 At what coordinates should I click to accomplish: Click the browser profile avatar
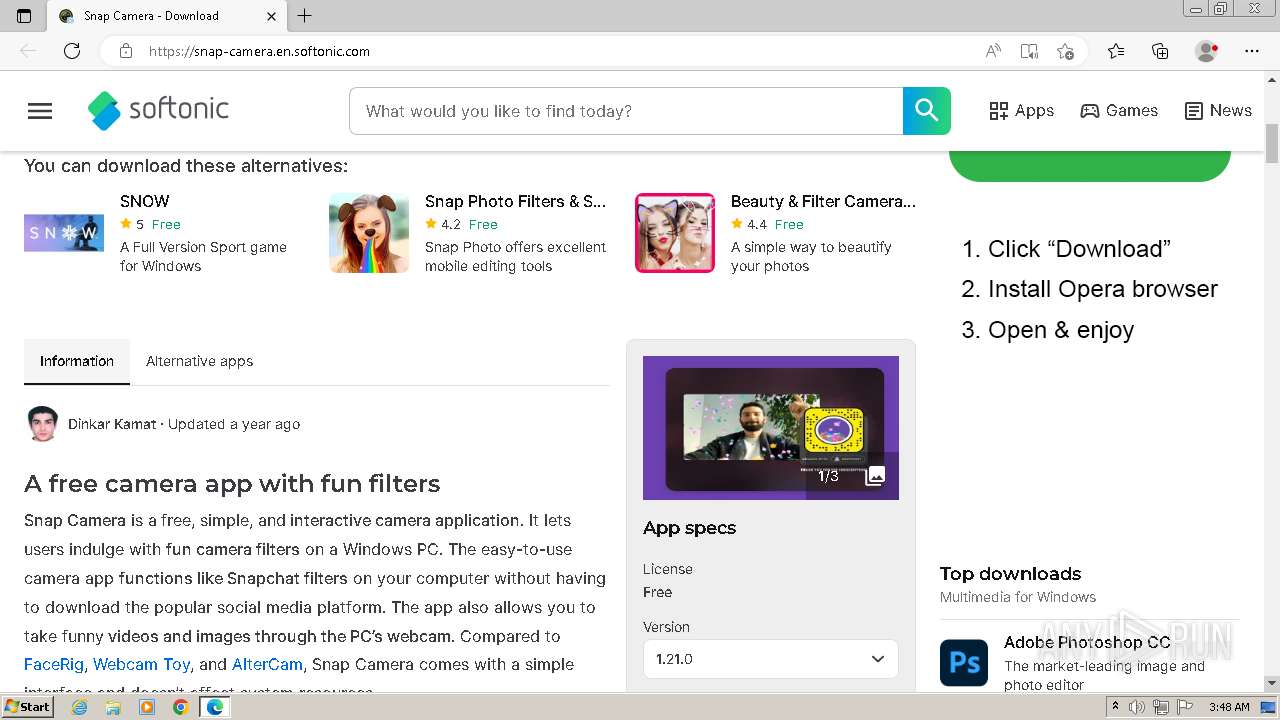point(1207,51)
